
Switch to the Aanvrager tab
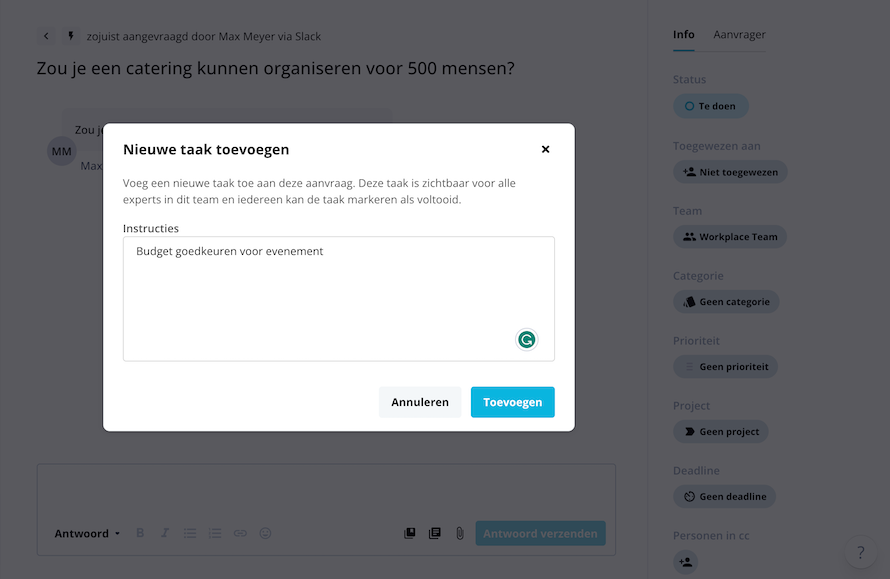pyautogui.click(x=739, y=35)
